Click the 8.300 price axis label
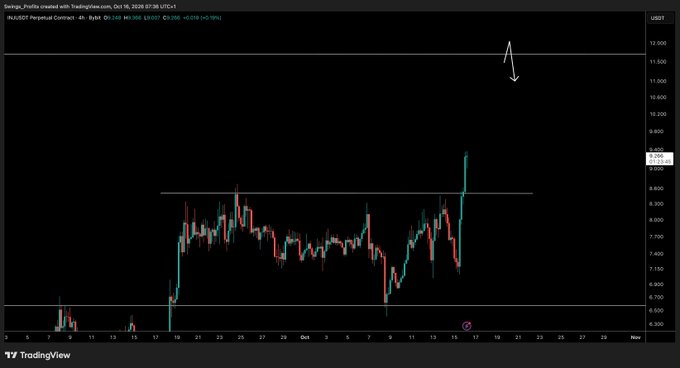 coord(657,204)
